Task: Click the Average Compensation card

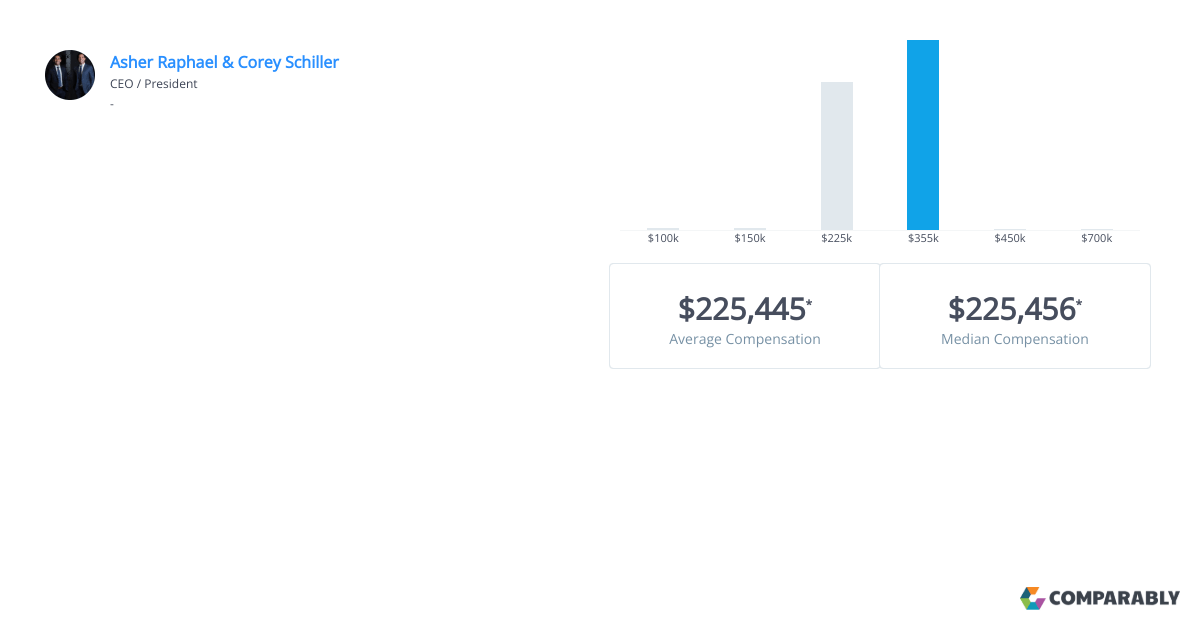Action: [745, 316]
